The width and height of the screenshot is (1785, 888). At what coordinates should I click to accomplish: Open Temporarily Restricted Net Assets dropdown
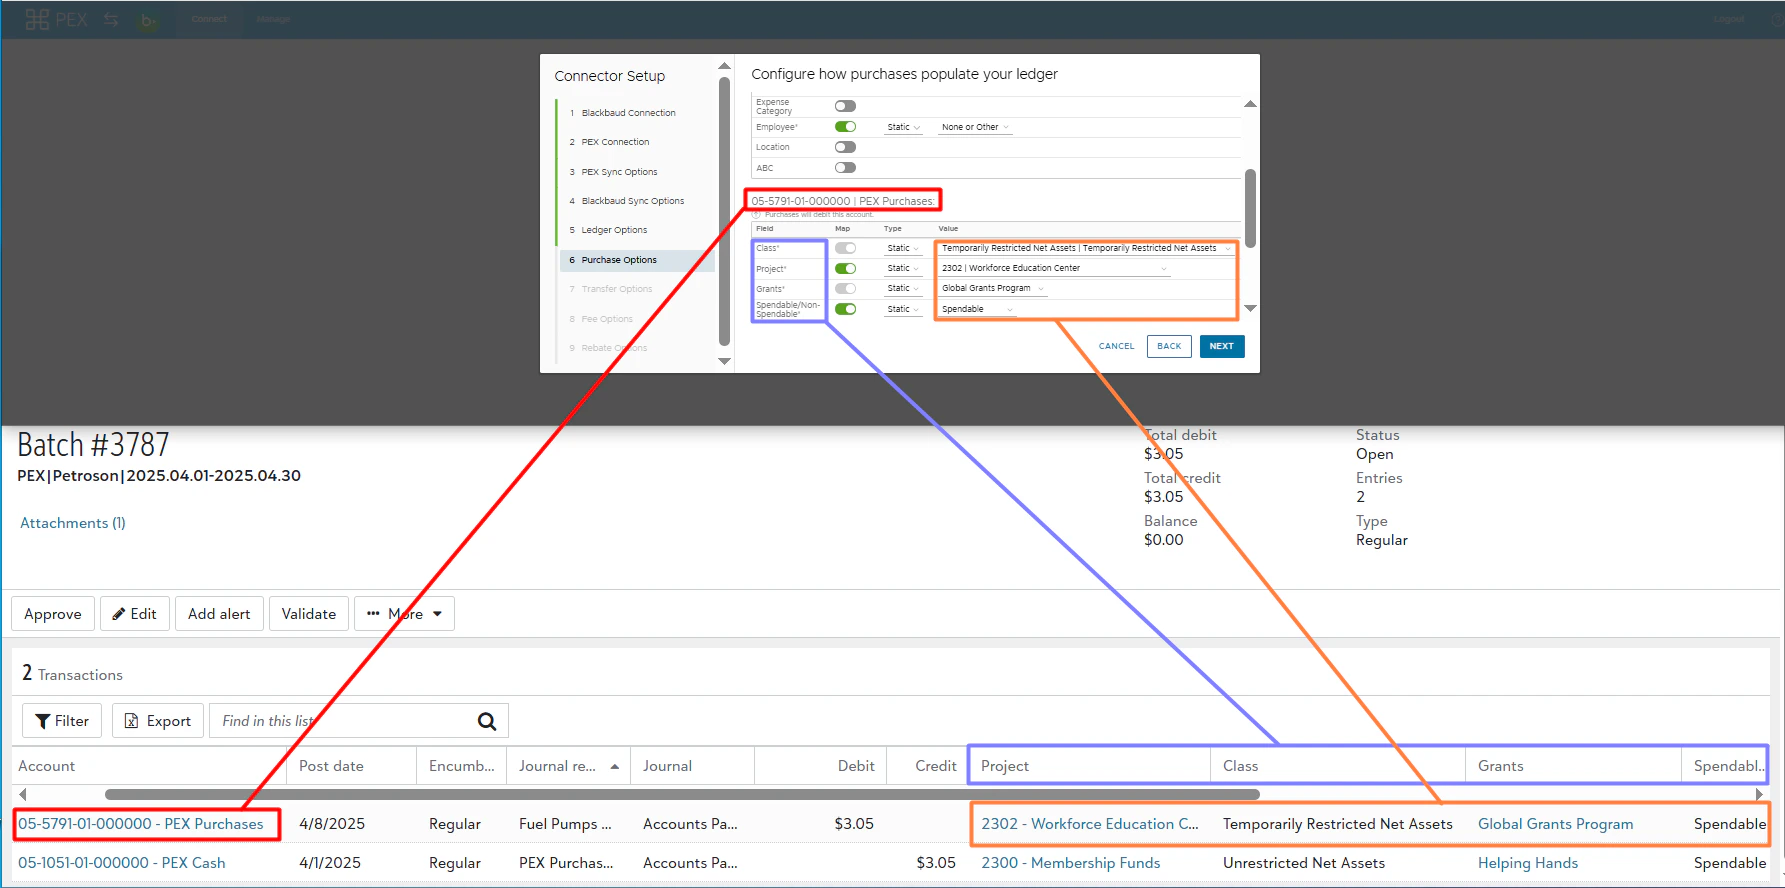point(1086,248)
